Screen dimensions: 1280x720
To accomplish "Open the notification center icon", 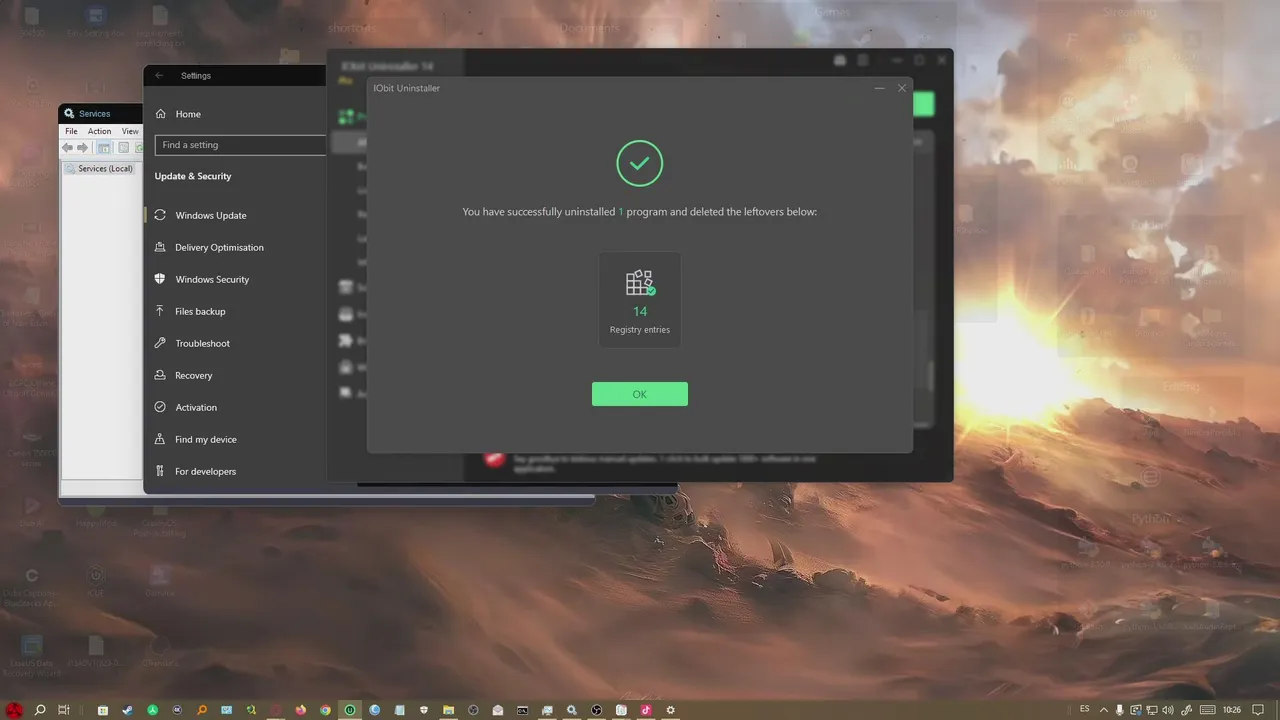I will tap(1258, 710).
